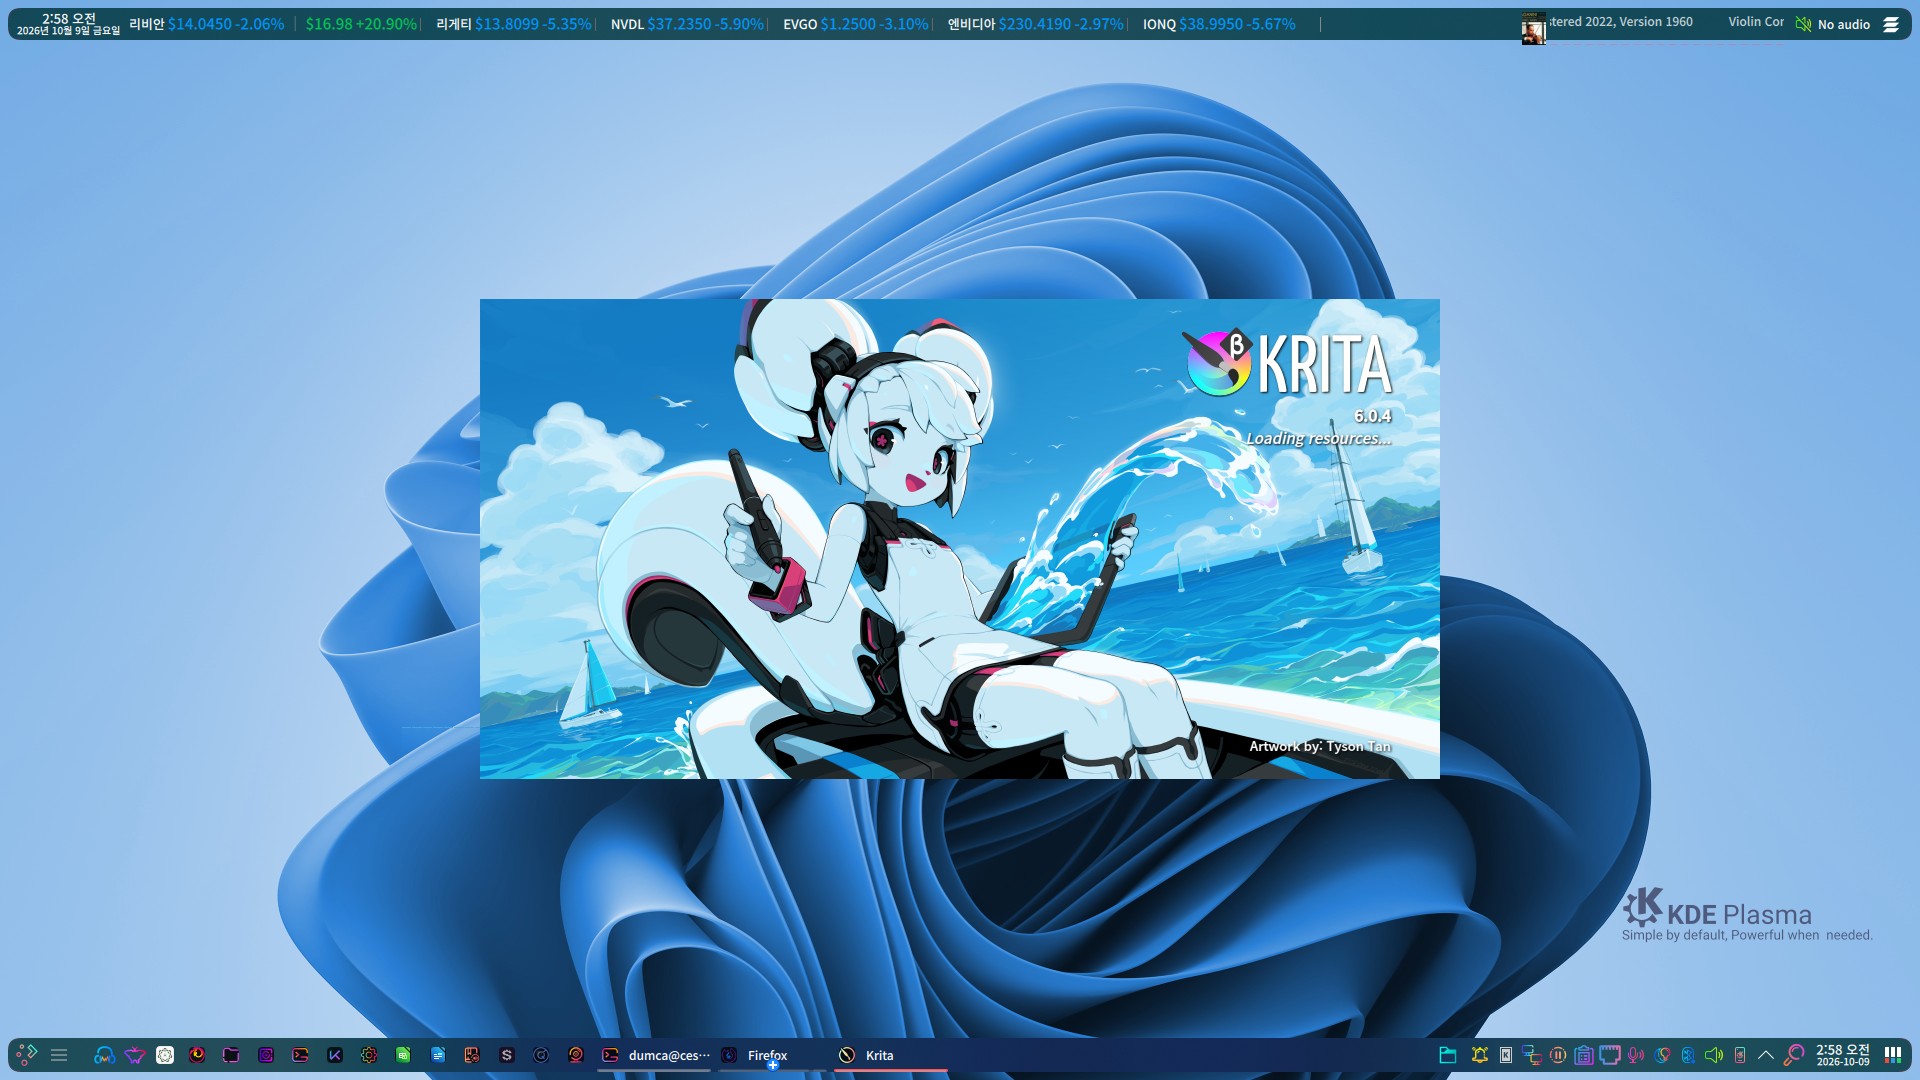Click the IONQ $38.9950 stock ticker entry
This screenshot has height=1080, width=1920.
pyautogui.click(x=1219, y=24)
